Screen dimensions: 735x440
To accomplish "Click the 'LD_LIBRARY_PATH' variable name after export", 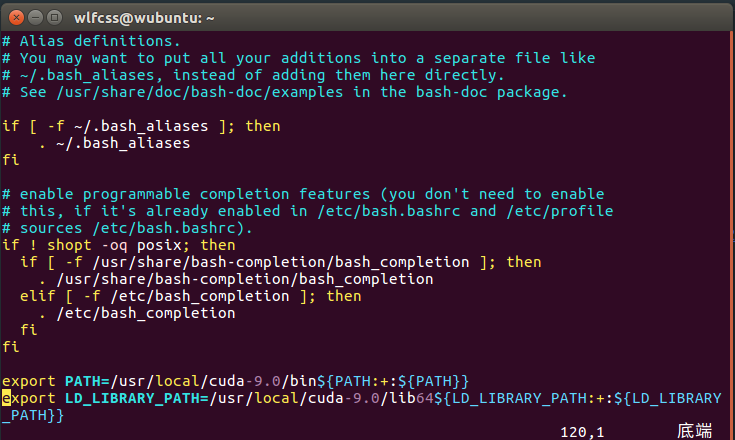I will point(133,398).
